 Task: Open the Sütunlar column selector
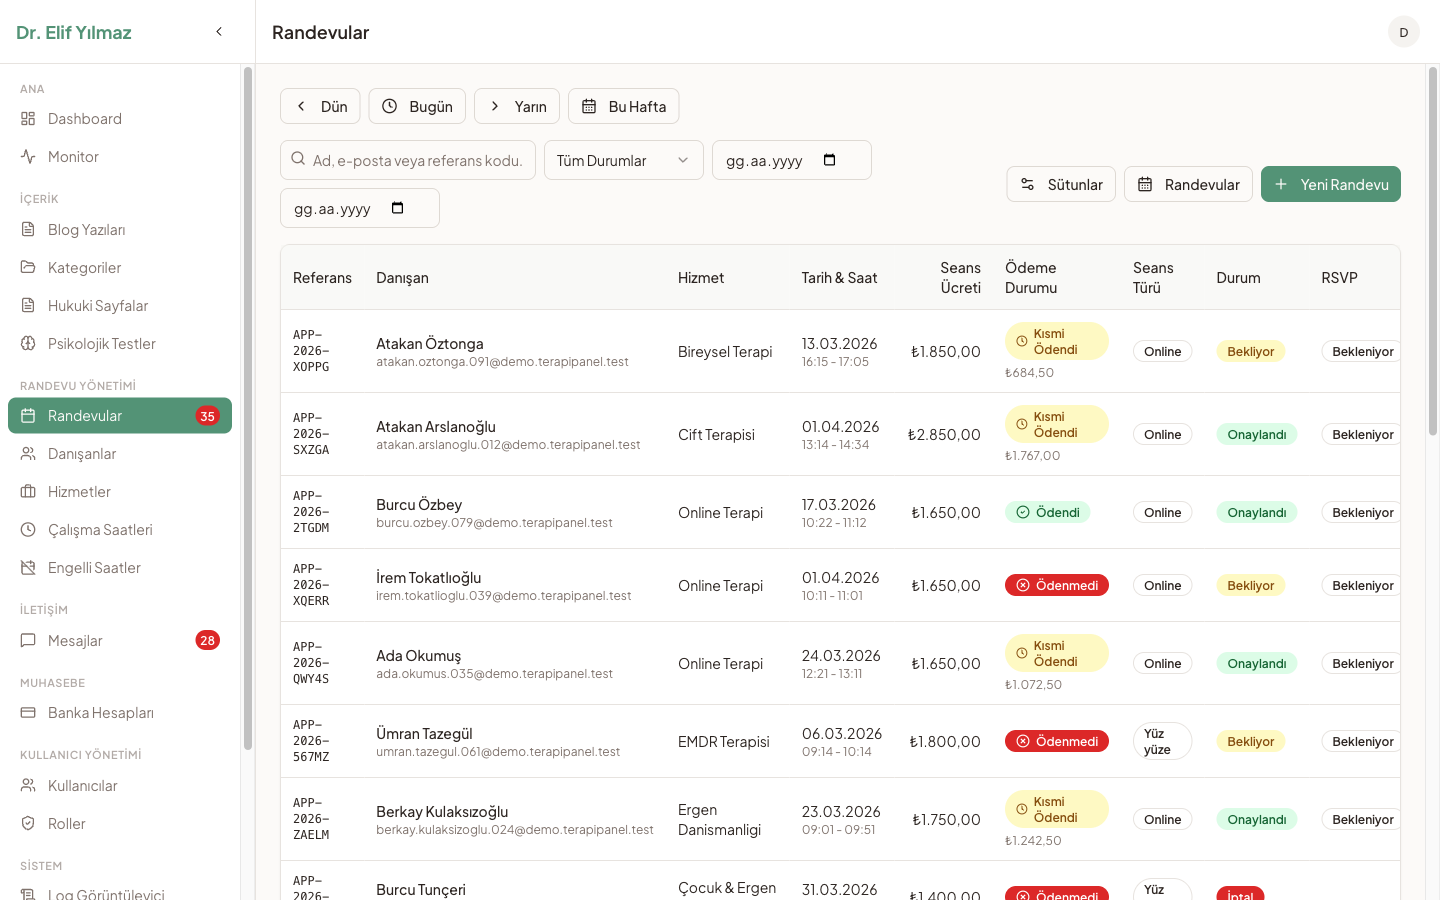(x=1061, y=184)
